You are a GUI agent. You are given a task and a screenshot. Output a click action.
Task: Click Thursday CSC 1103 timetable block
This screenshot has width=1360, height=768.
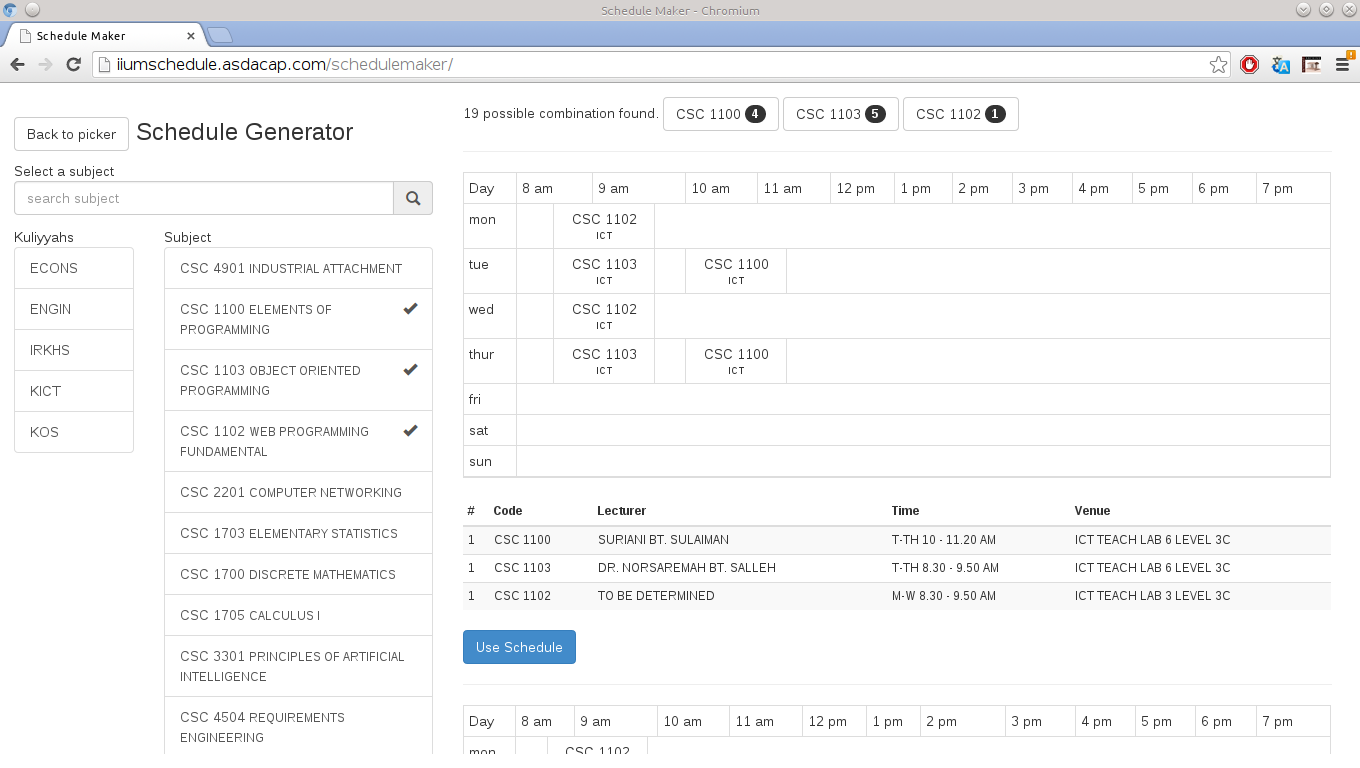point(604,361)
